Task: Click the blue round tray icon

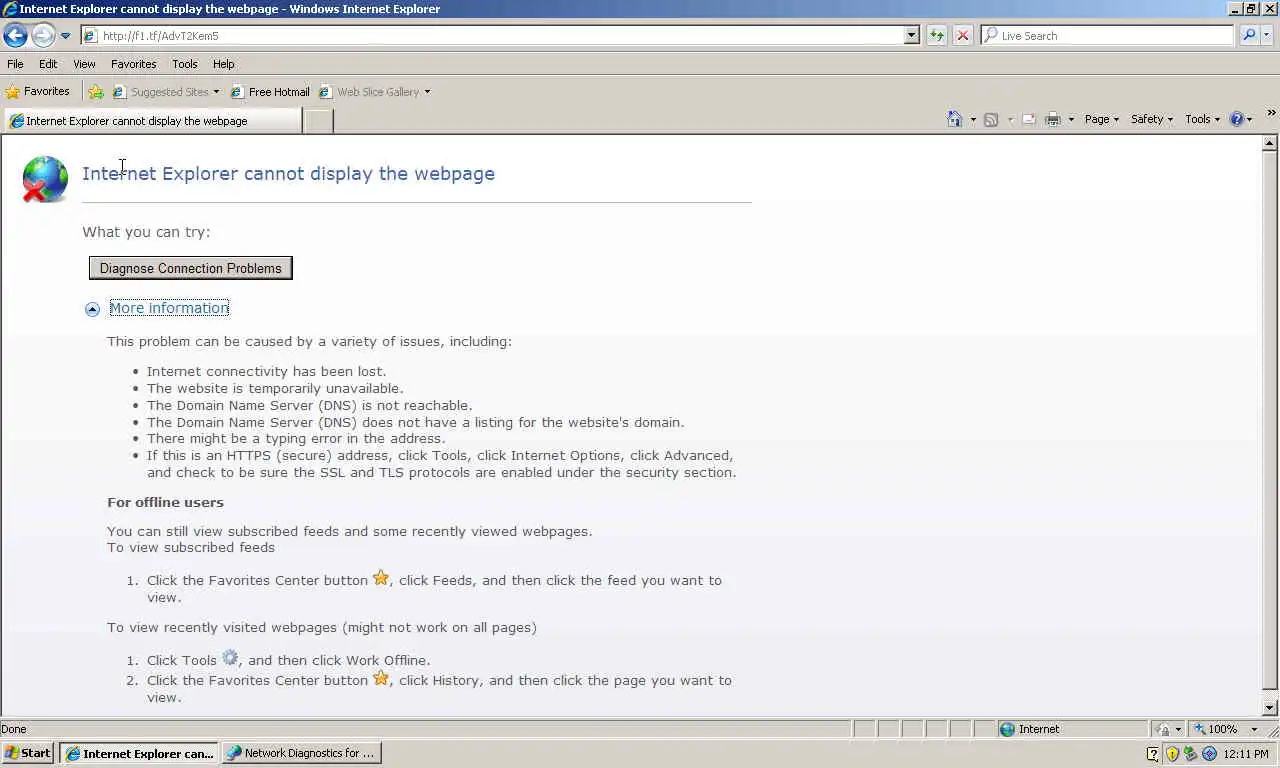Action: pos(1210,754)
